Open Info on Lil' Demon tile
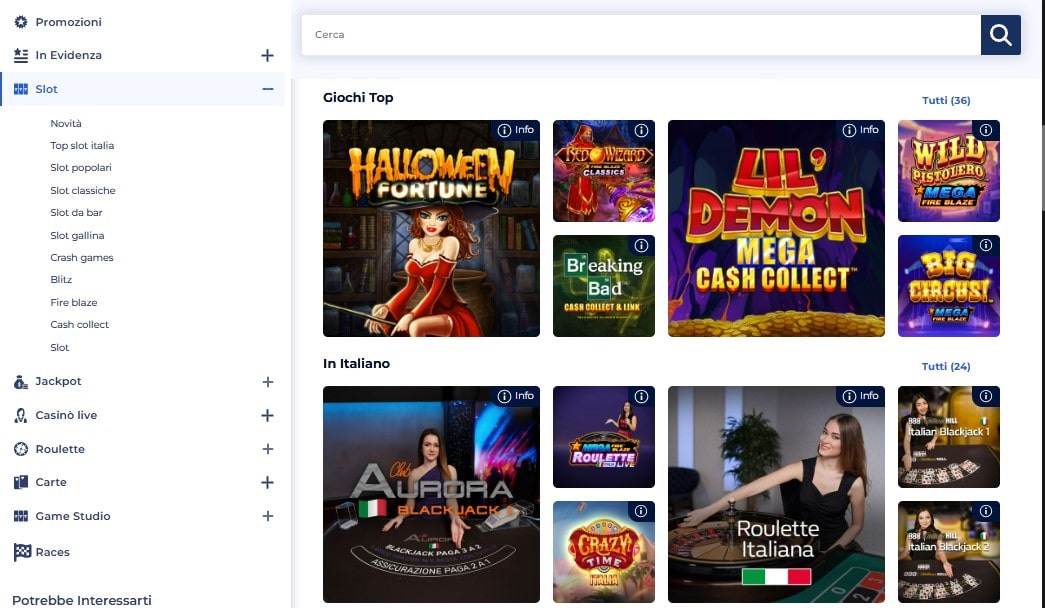 (860, 130)
